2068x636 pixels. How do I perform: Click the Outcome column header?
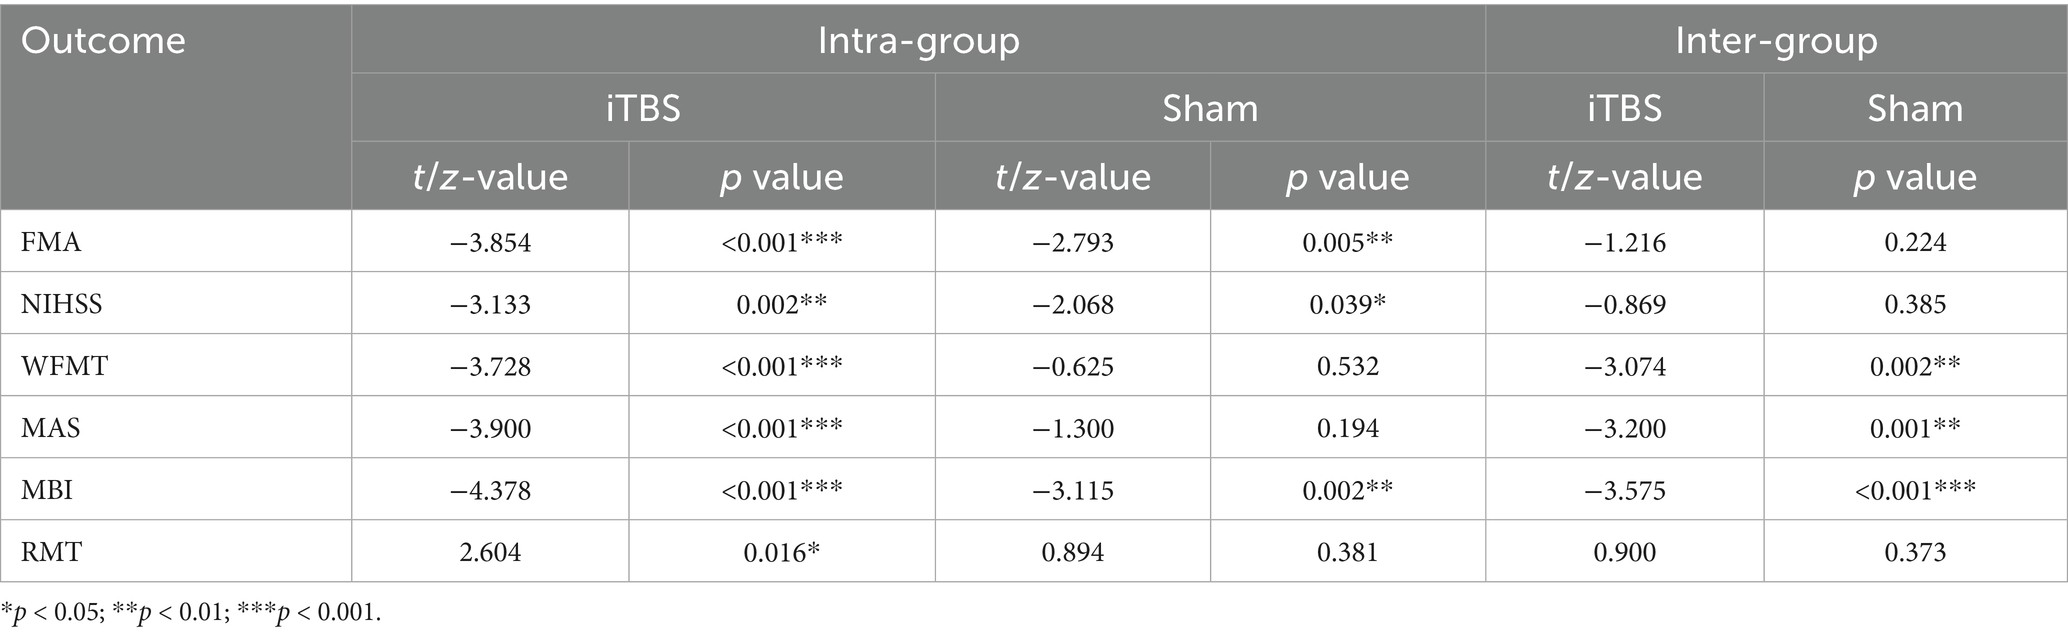pyautogui.click(x=103, y=41)
